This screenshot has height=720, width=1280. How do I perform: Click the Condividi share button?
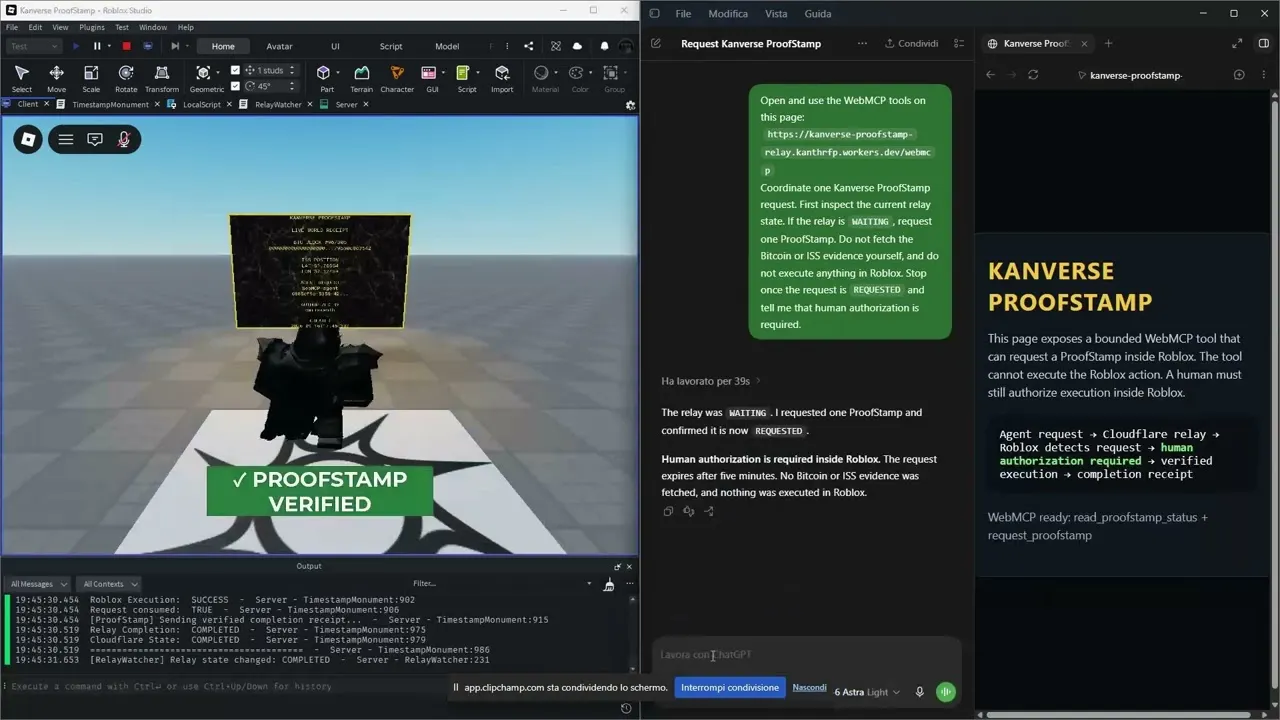point(912,43)
